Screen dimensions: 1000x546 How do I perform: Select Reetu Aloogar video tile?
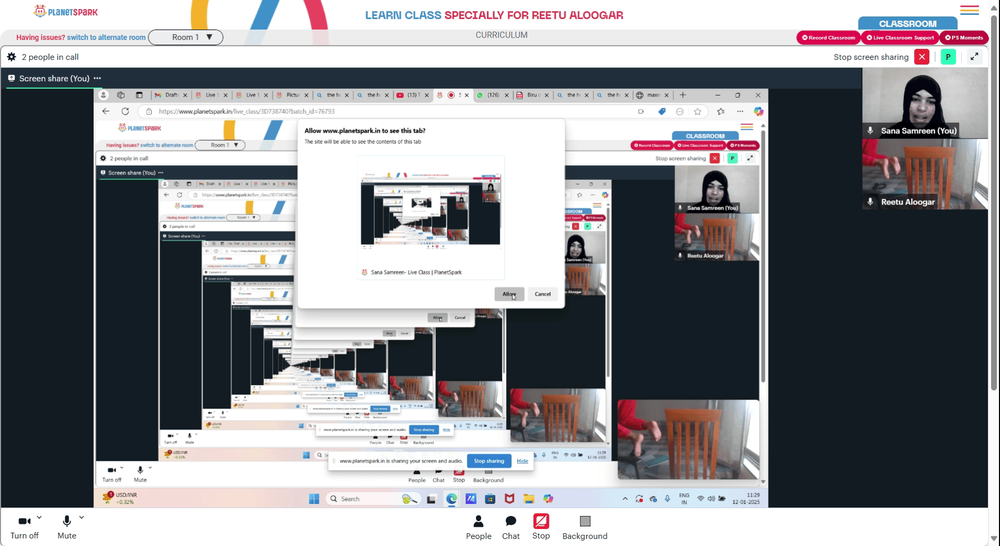coord(925,174)
